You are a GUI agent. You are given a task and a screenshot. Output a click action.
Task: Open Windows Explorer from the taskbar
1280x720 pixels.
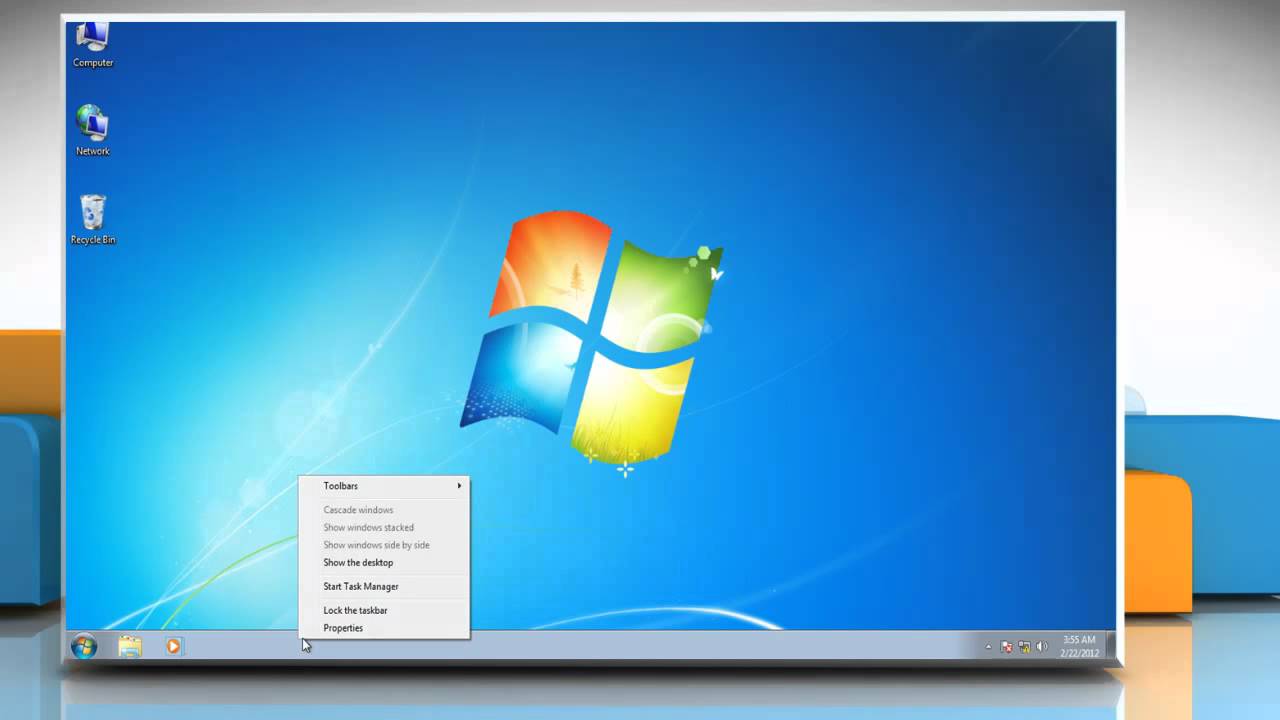click(130, 646)
